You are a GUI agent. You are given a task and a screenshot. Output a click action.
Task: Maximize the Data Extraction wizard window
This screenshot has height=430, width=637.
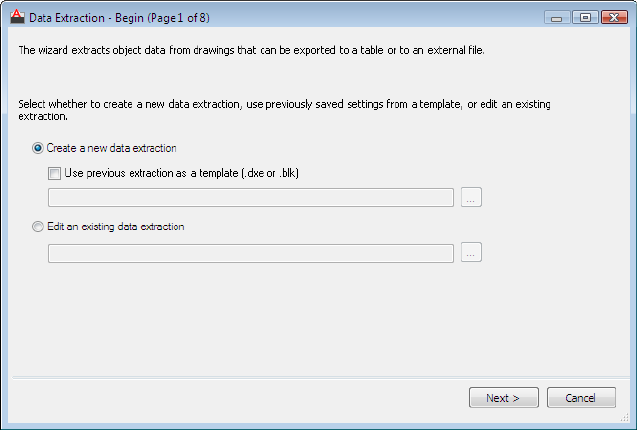[x=584, y=17]
